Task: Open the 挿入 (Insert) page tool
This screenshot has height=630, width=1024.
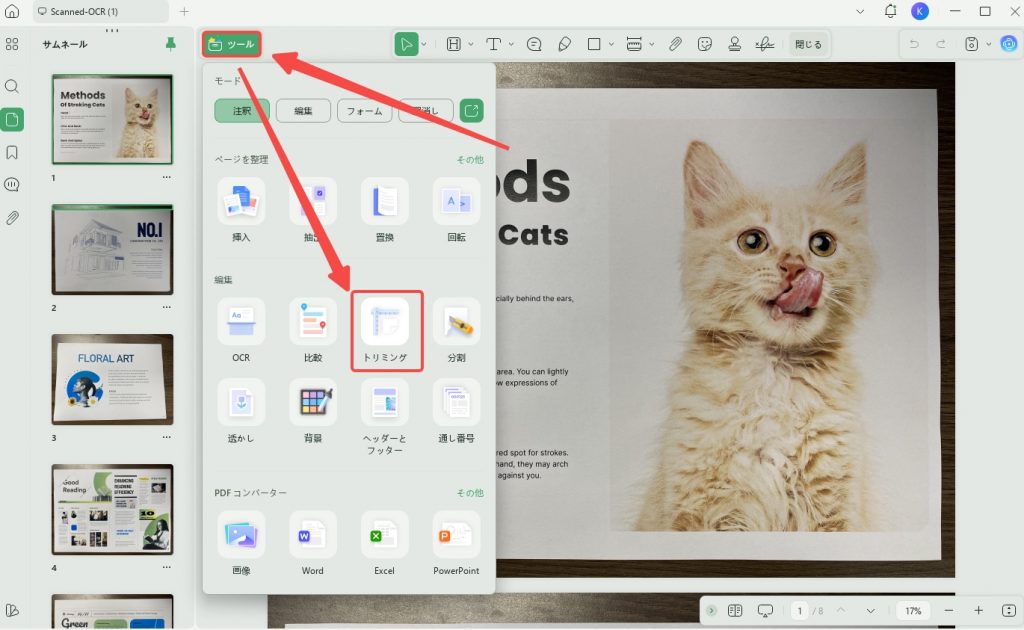Action: coord(241,210)
